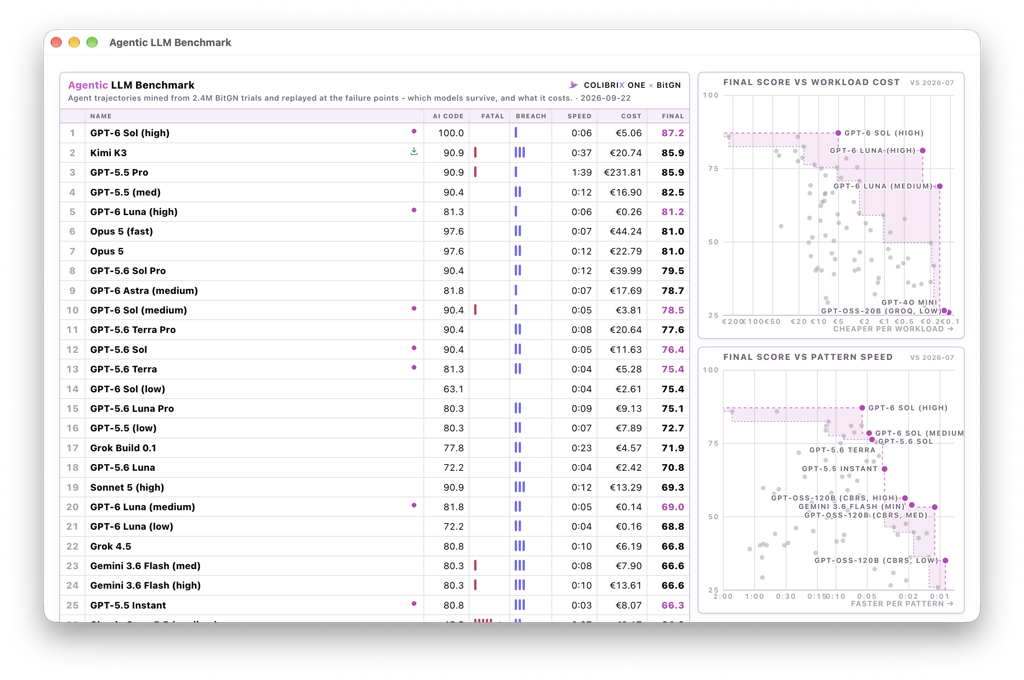This screenshot has height=680, width=1024.
Task: Click the 63.1 AI code score
Action: pyautogui.click(x=453, y=389)
